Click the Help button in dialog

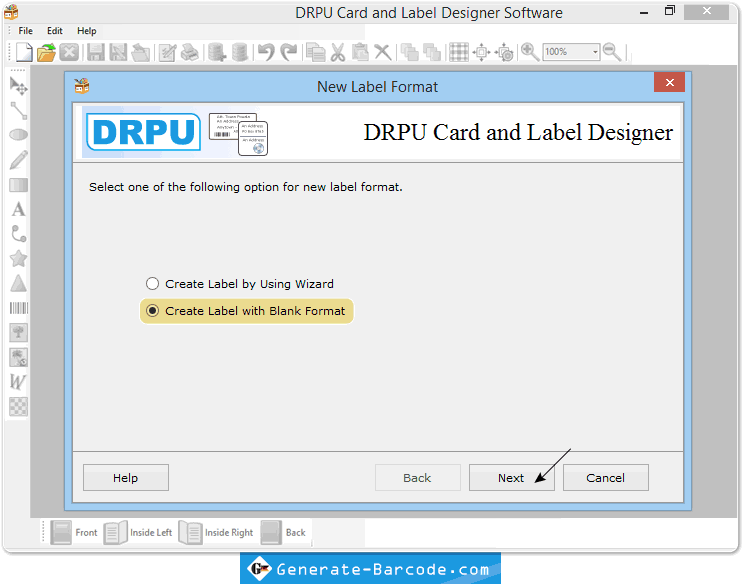(x=126, y=478)
